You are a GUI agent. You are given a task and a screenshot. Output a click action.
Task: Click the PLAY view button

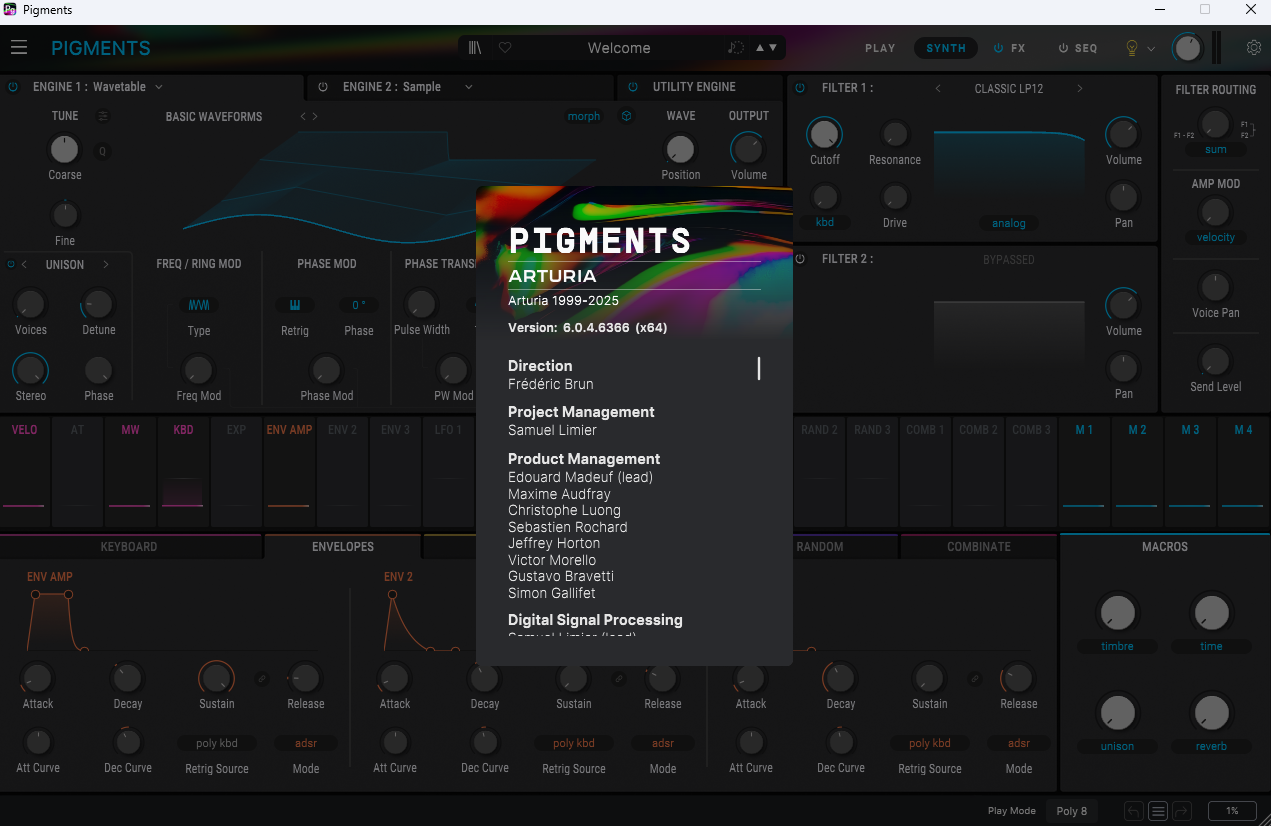pos(880,48)
